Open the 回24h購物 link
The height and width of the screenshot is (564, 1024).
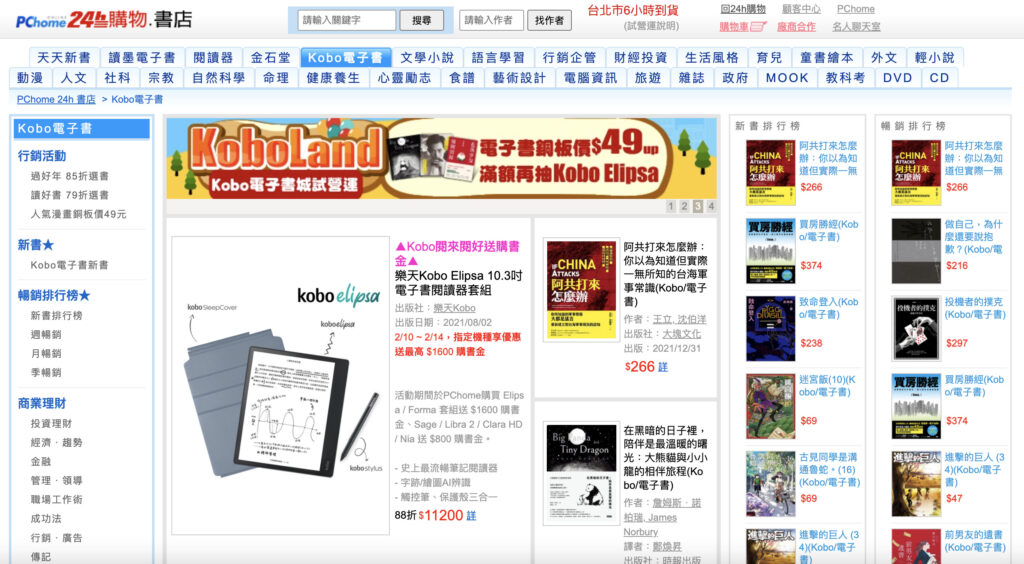click(743, 9)
